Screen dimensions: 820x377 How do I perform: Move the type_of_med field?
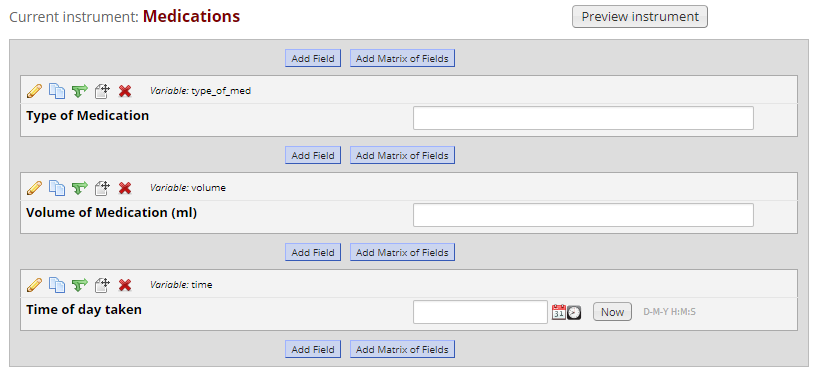[x=102, y=91]
